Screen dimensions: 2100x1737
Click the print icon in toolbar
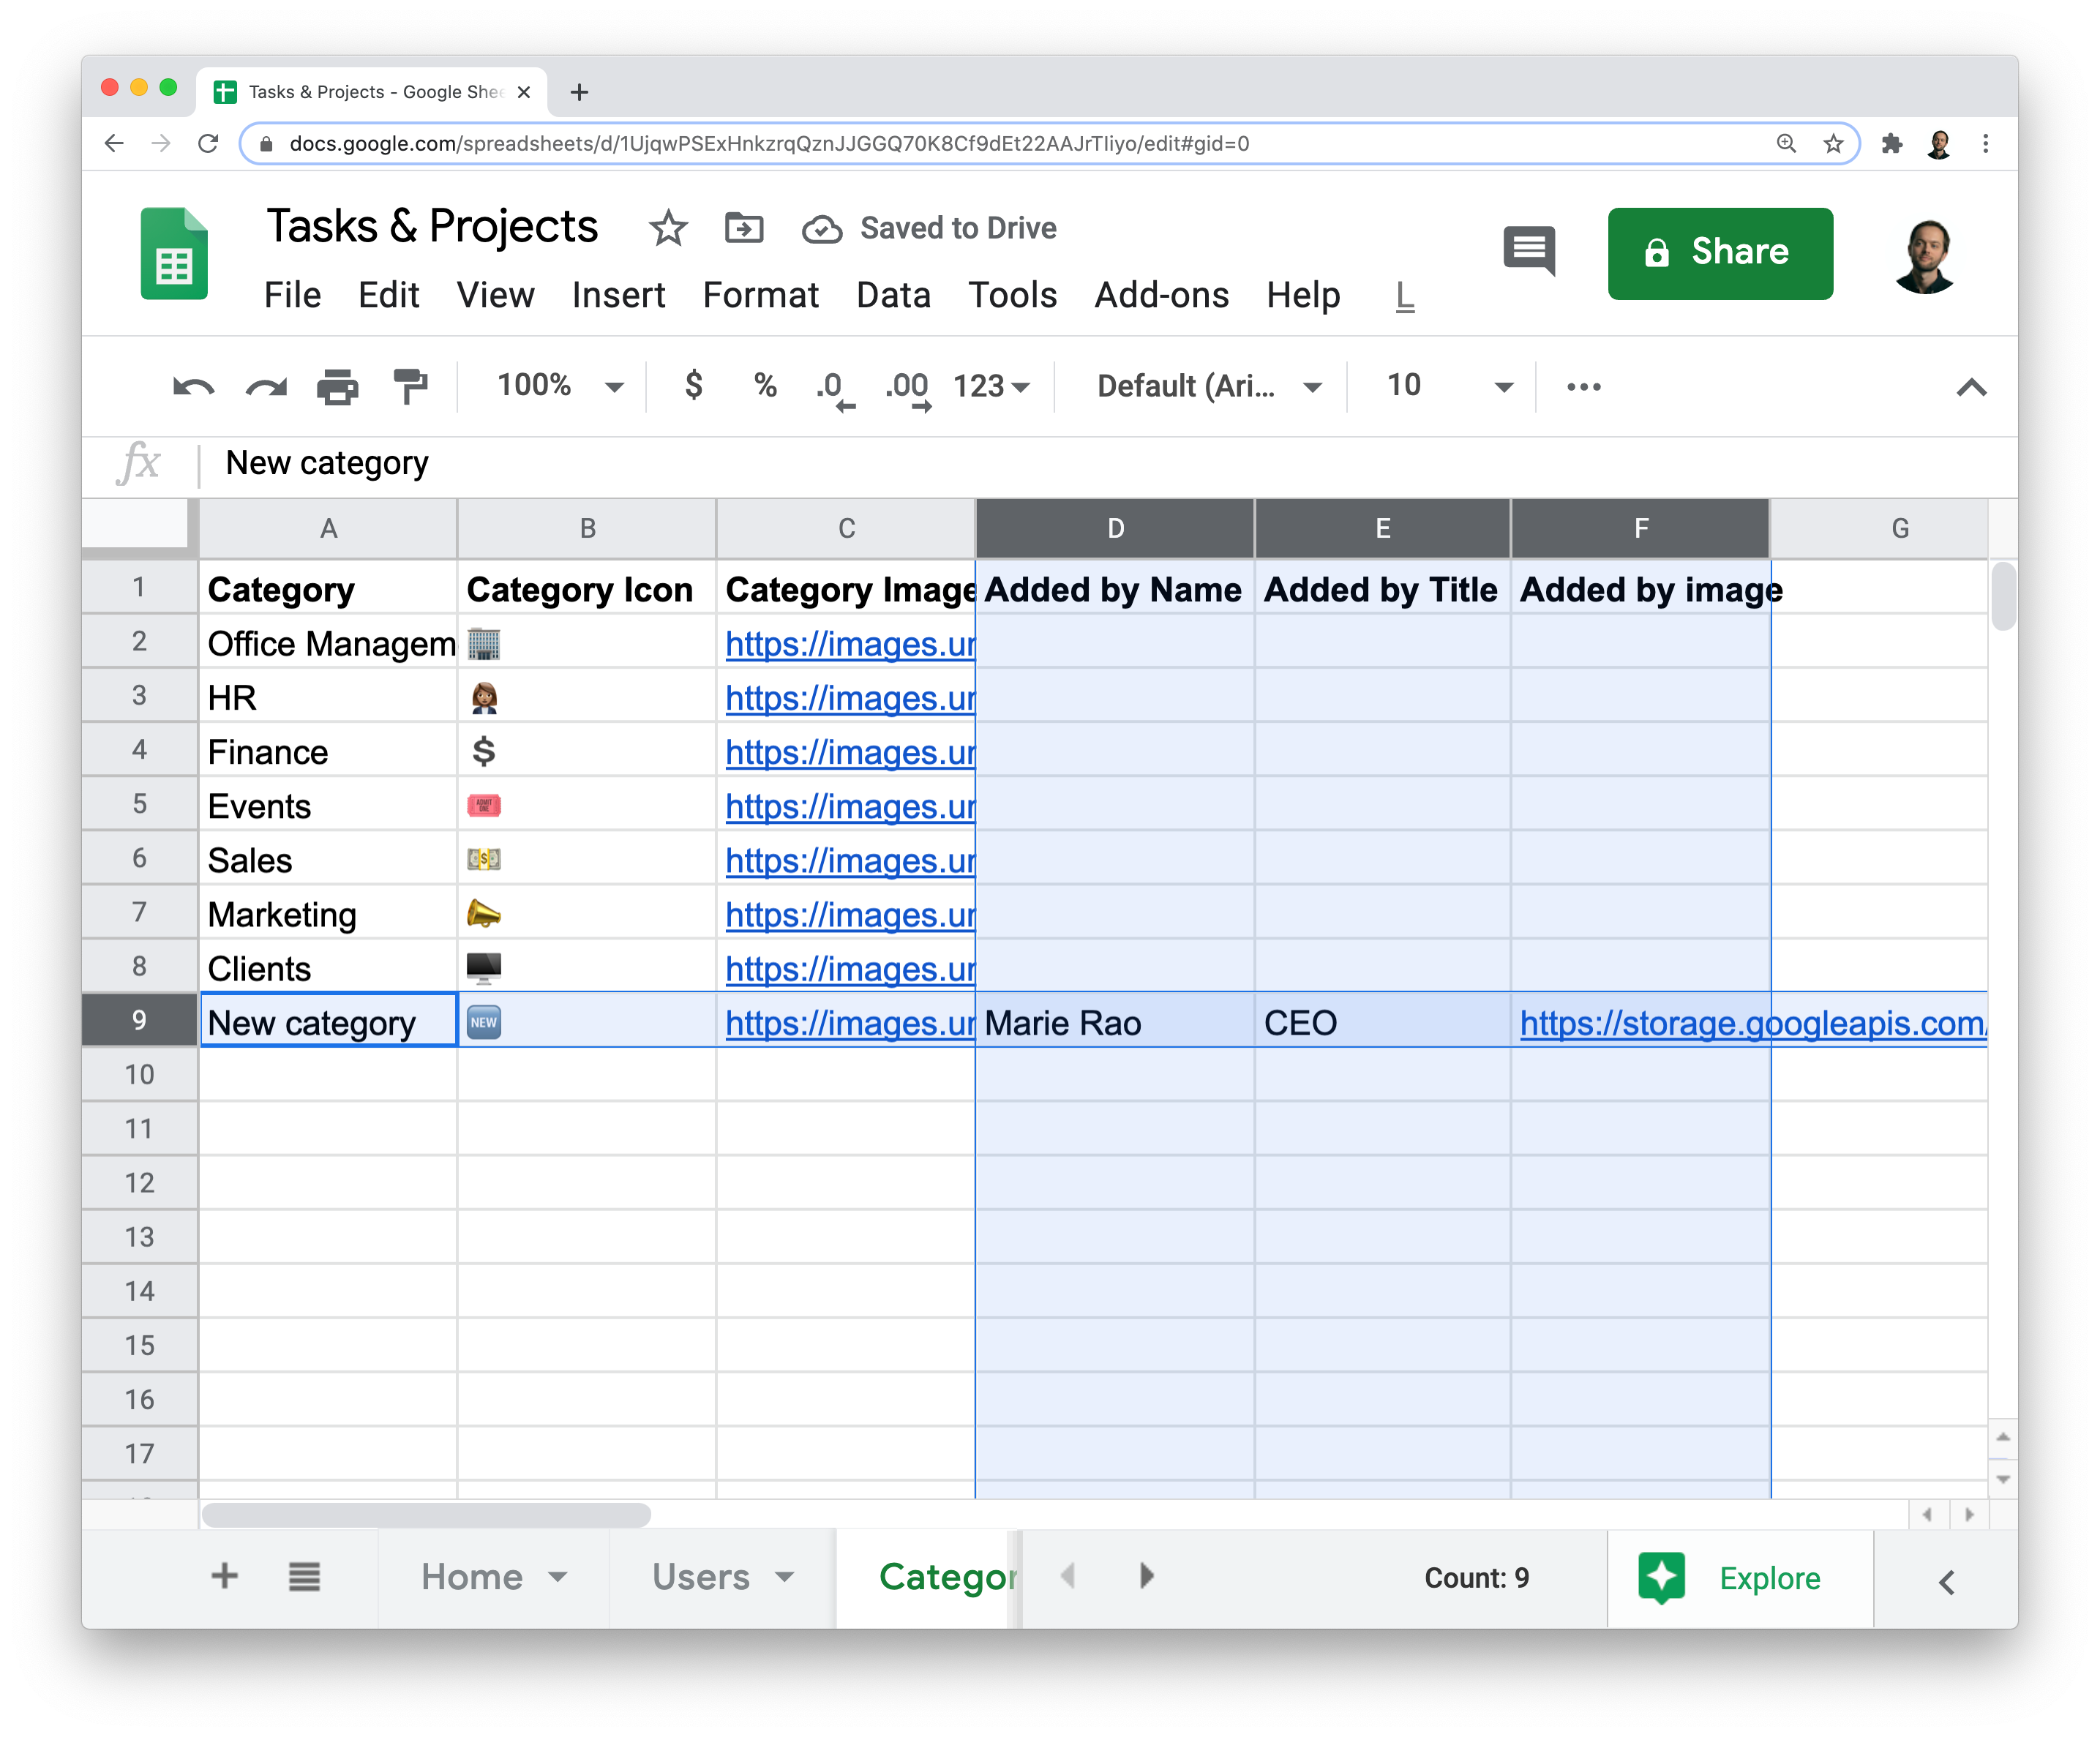337,387
